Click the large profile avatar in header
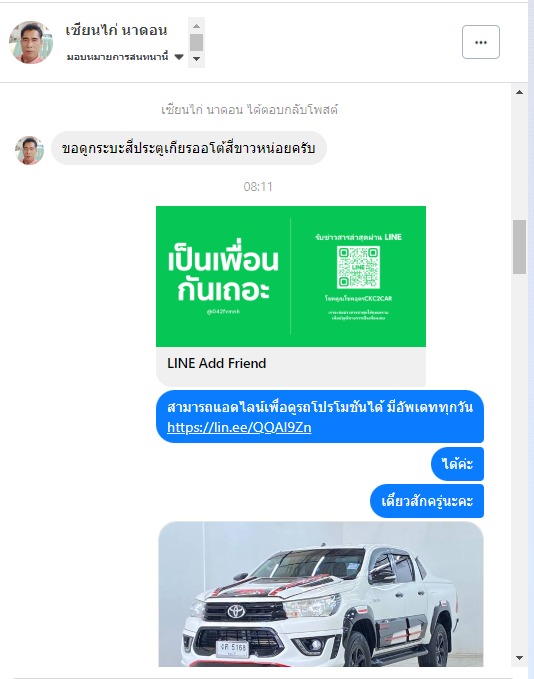Screen dimensions: 534x679 point(31,42)
